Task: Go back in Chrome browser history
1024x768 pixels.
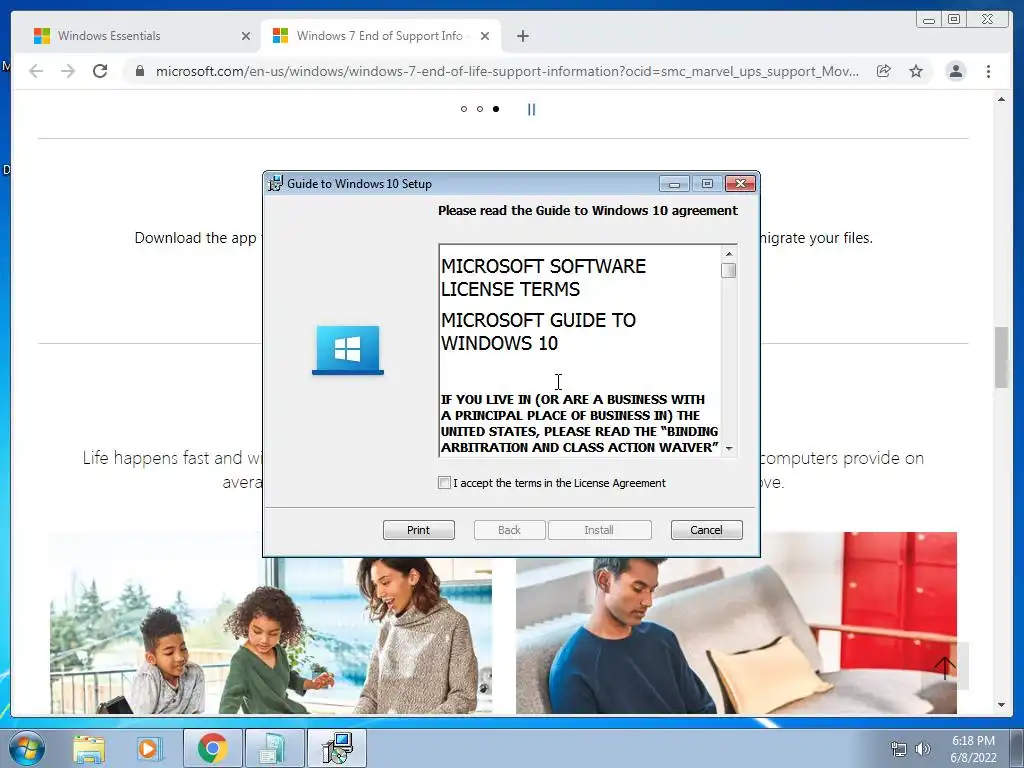Action: (x=36, y=71)
